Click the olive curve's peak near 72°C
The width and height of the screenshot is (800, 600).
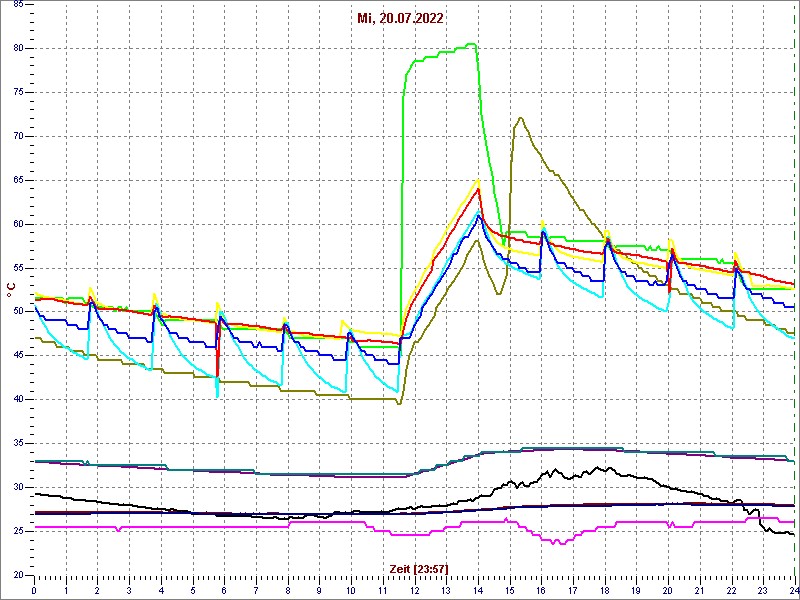(520, 118)
